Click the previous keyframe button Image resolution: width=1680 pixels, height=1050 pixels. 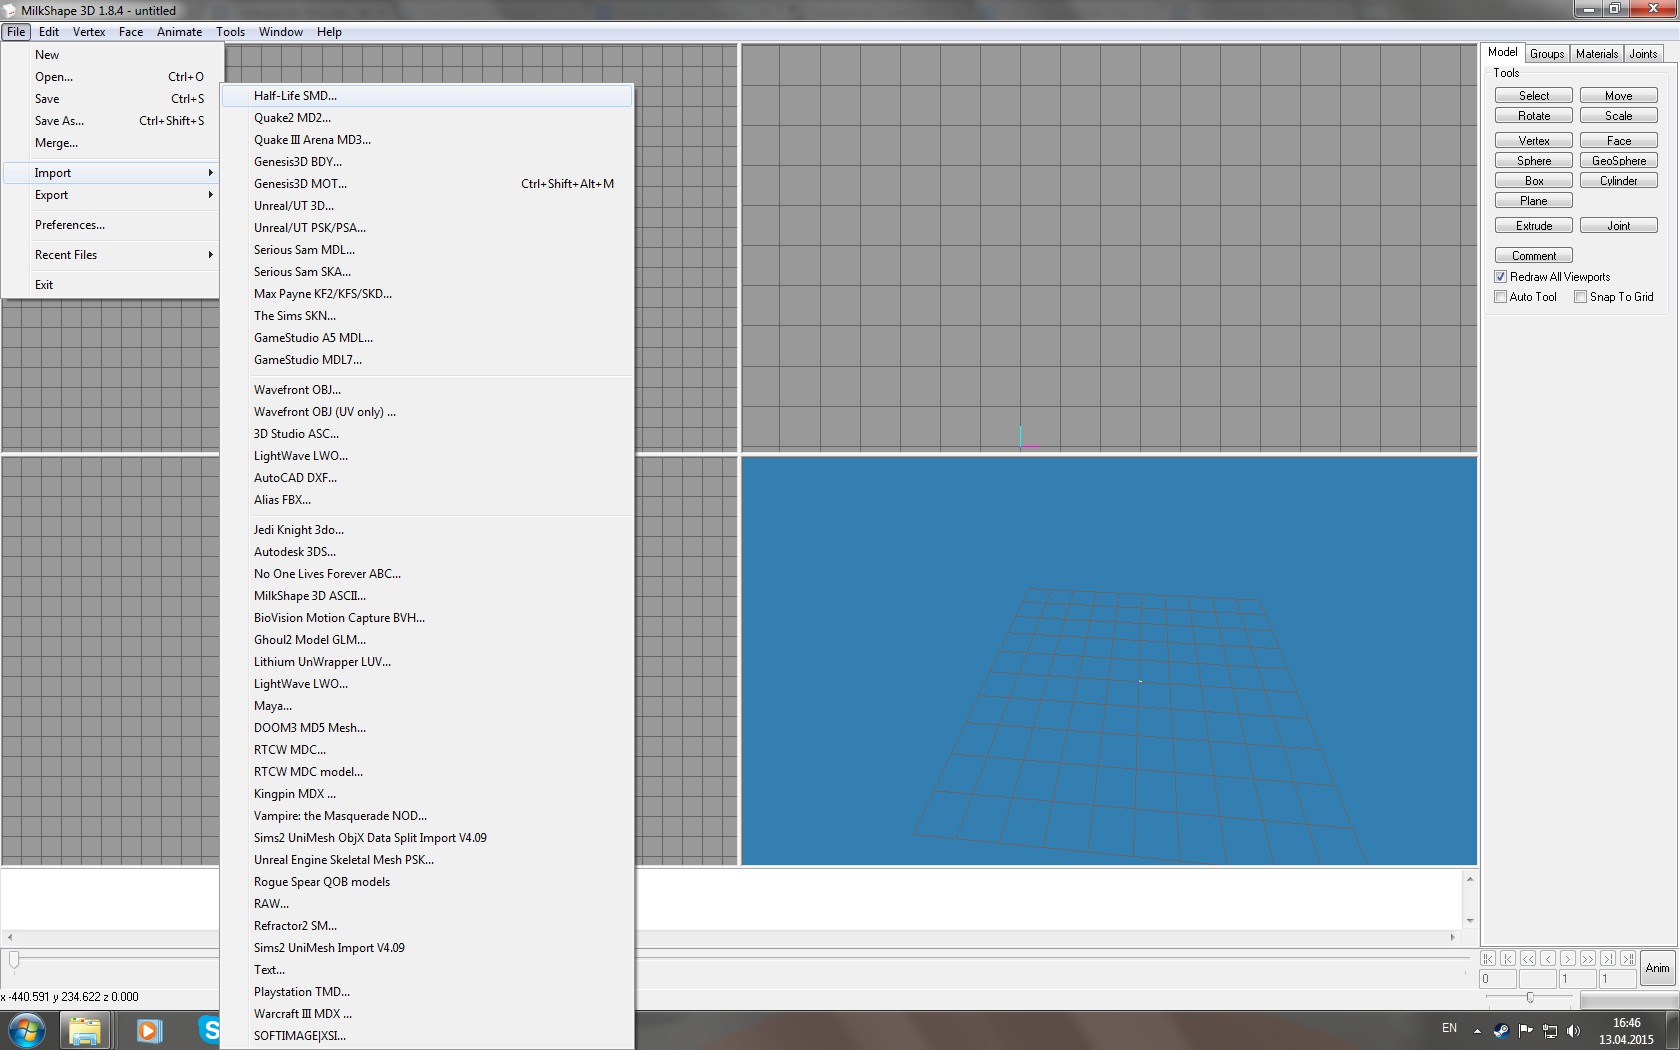[1508, 958]
